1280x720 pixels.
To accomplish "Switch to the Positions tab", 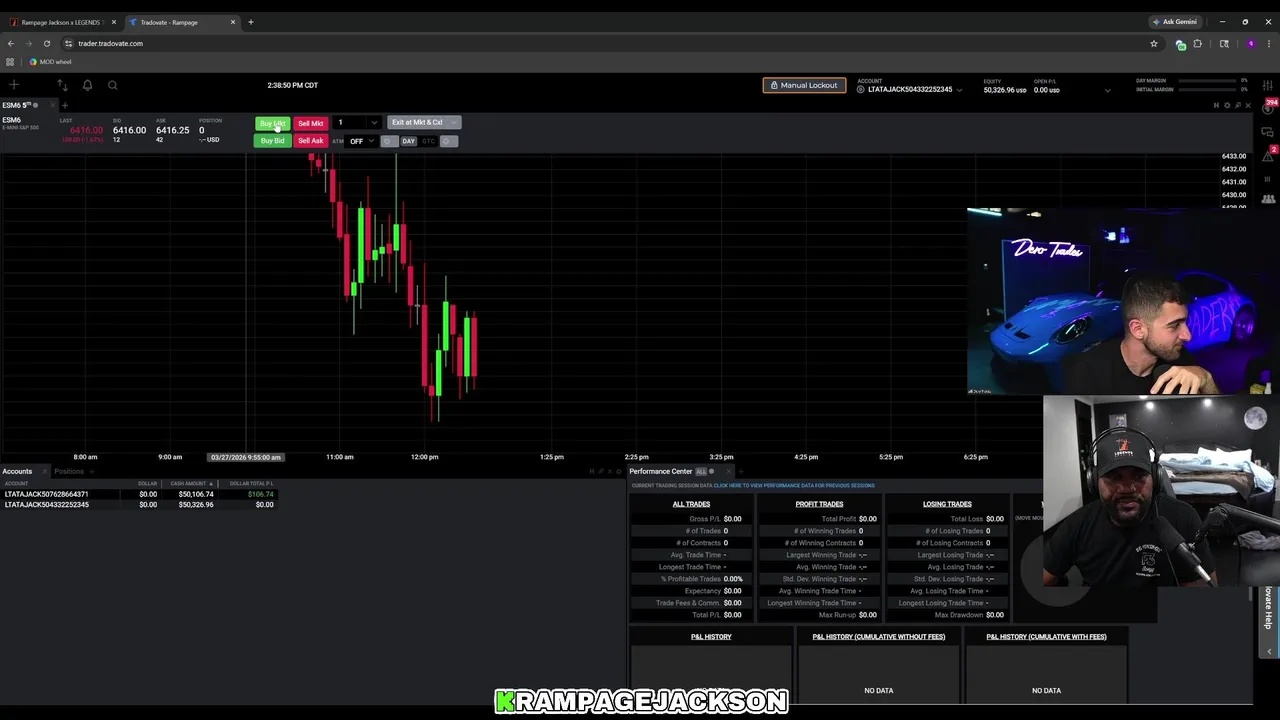I will point(69,471).
